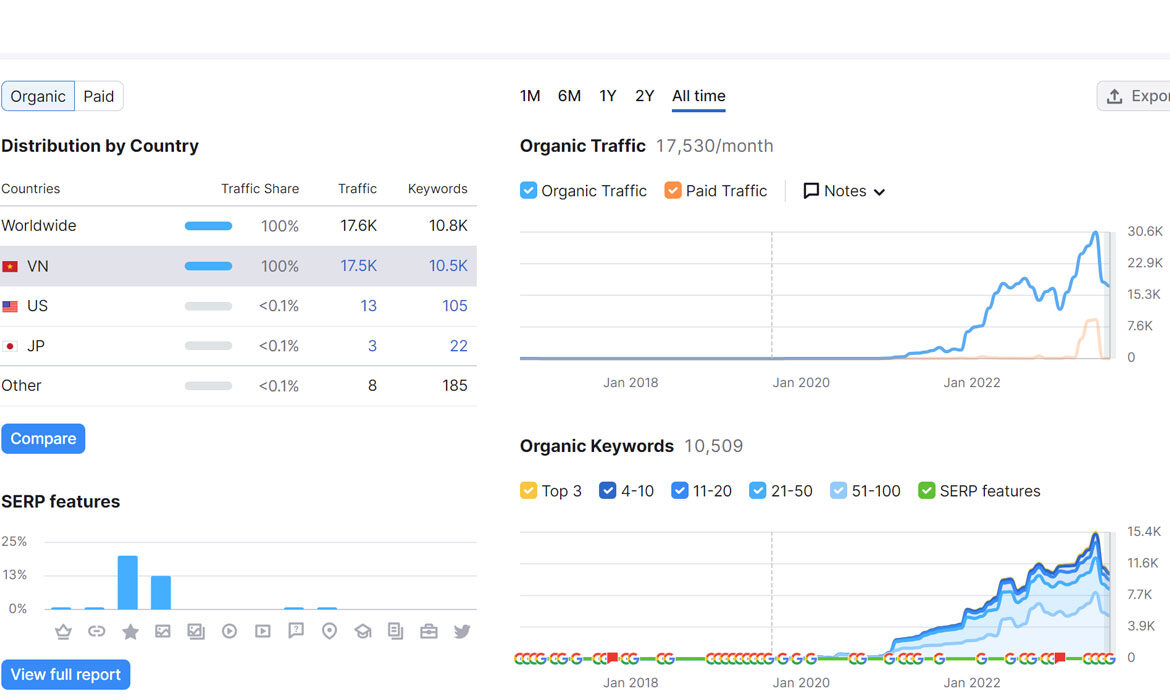
Task: Uncheck the green SERP features checkbox
Action: click(x=927, y=490)
